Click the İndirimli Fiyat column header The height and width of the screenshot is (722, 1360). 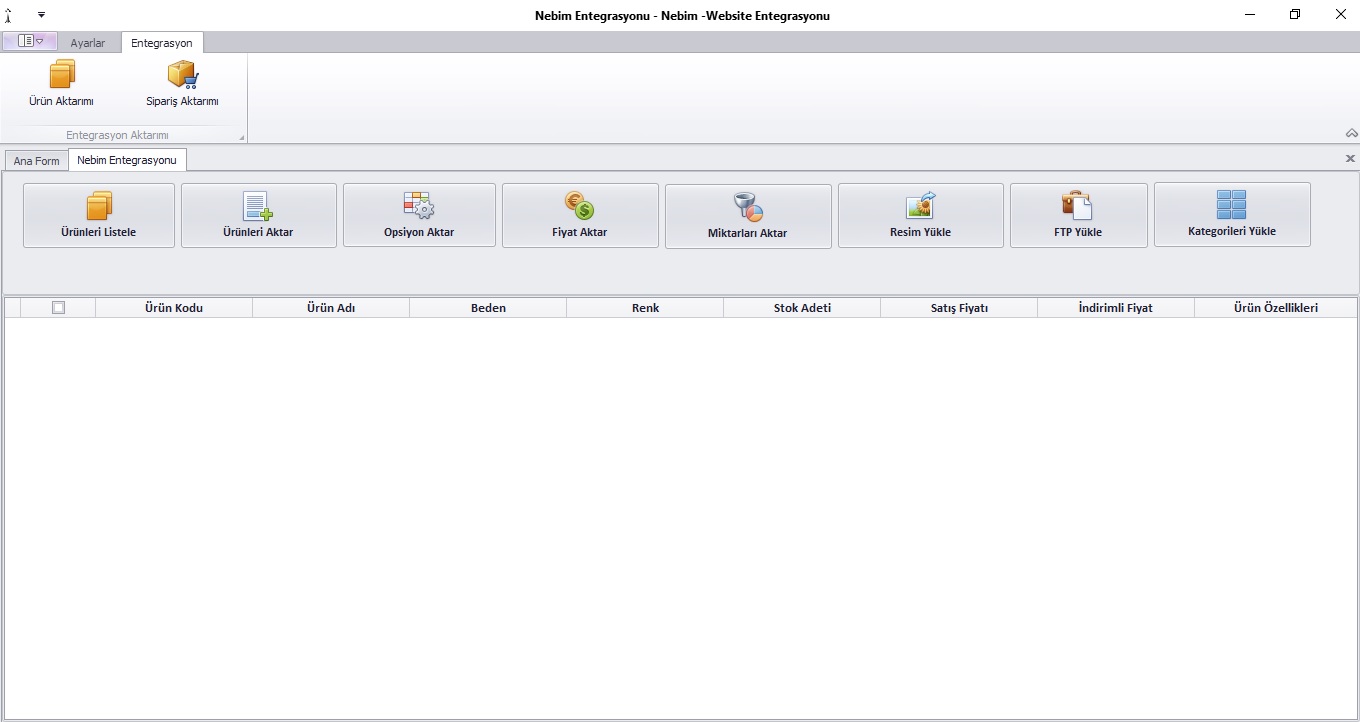(x=1116, y=308)
